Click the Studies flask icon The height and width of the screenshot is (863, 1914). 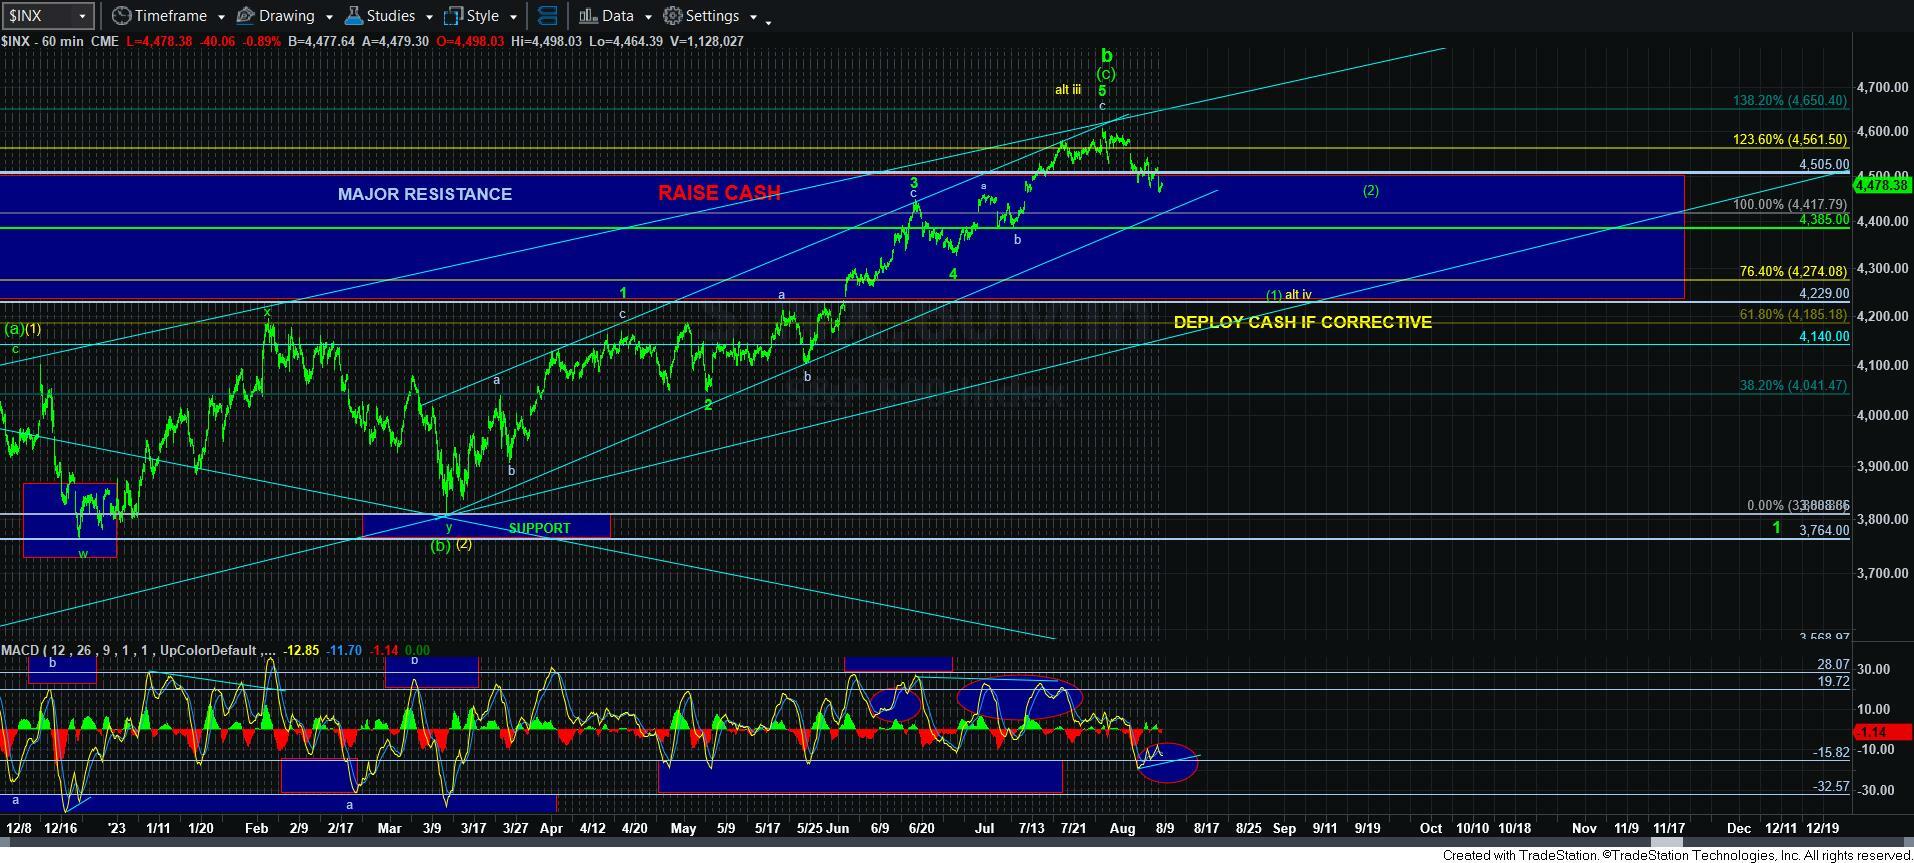352,16
